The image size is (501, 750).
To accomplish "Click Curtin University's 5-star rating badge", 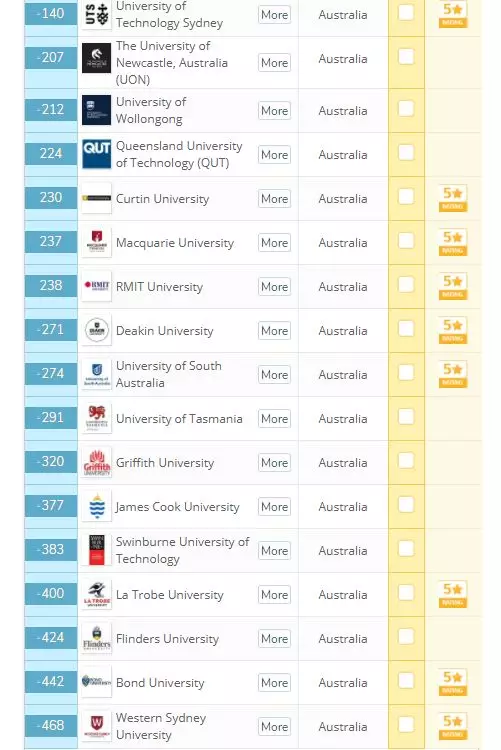I will tap(453, 199).
